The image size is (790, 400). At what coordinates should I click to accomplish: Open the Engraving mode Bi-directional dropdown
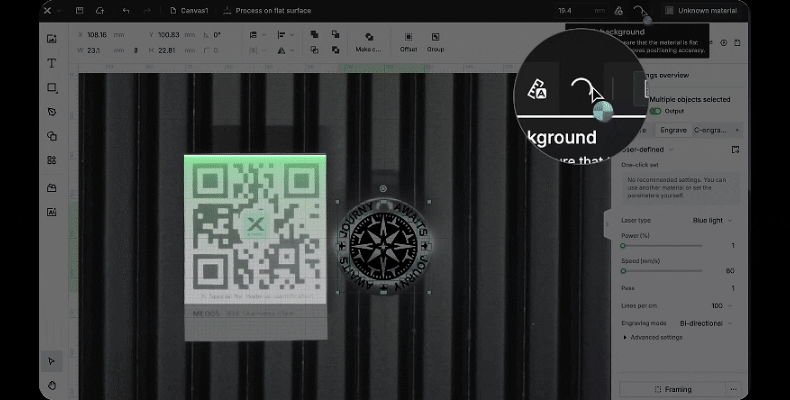pyautogui.click(x=706, y=324)
